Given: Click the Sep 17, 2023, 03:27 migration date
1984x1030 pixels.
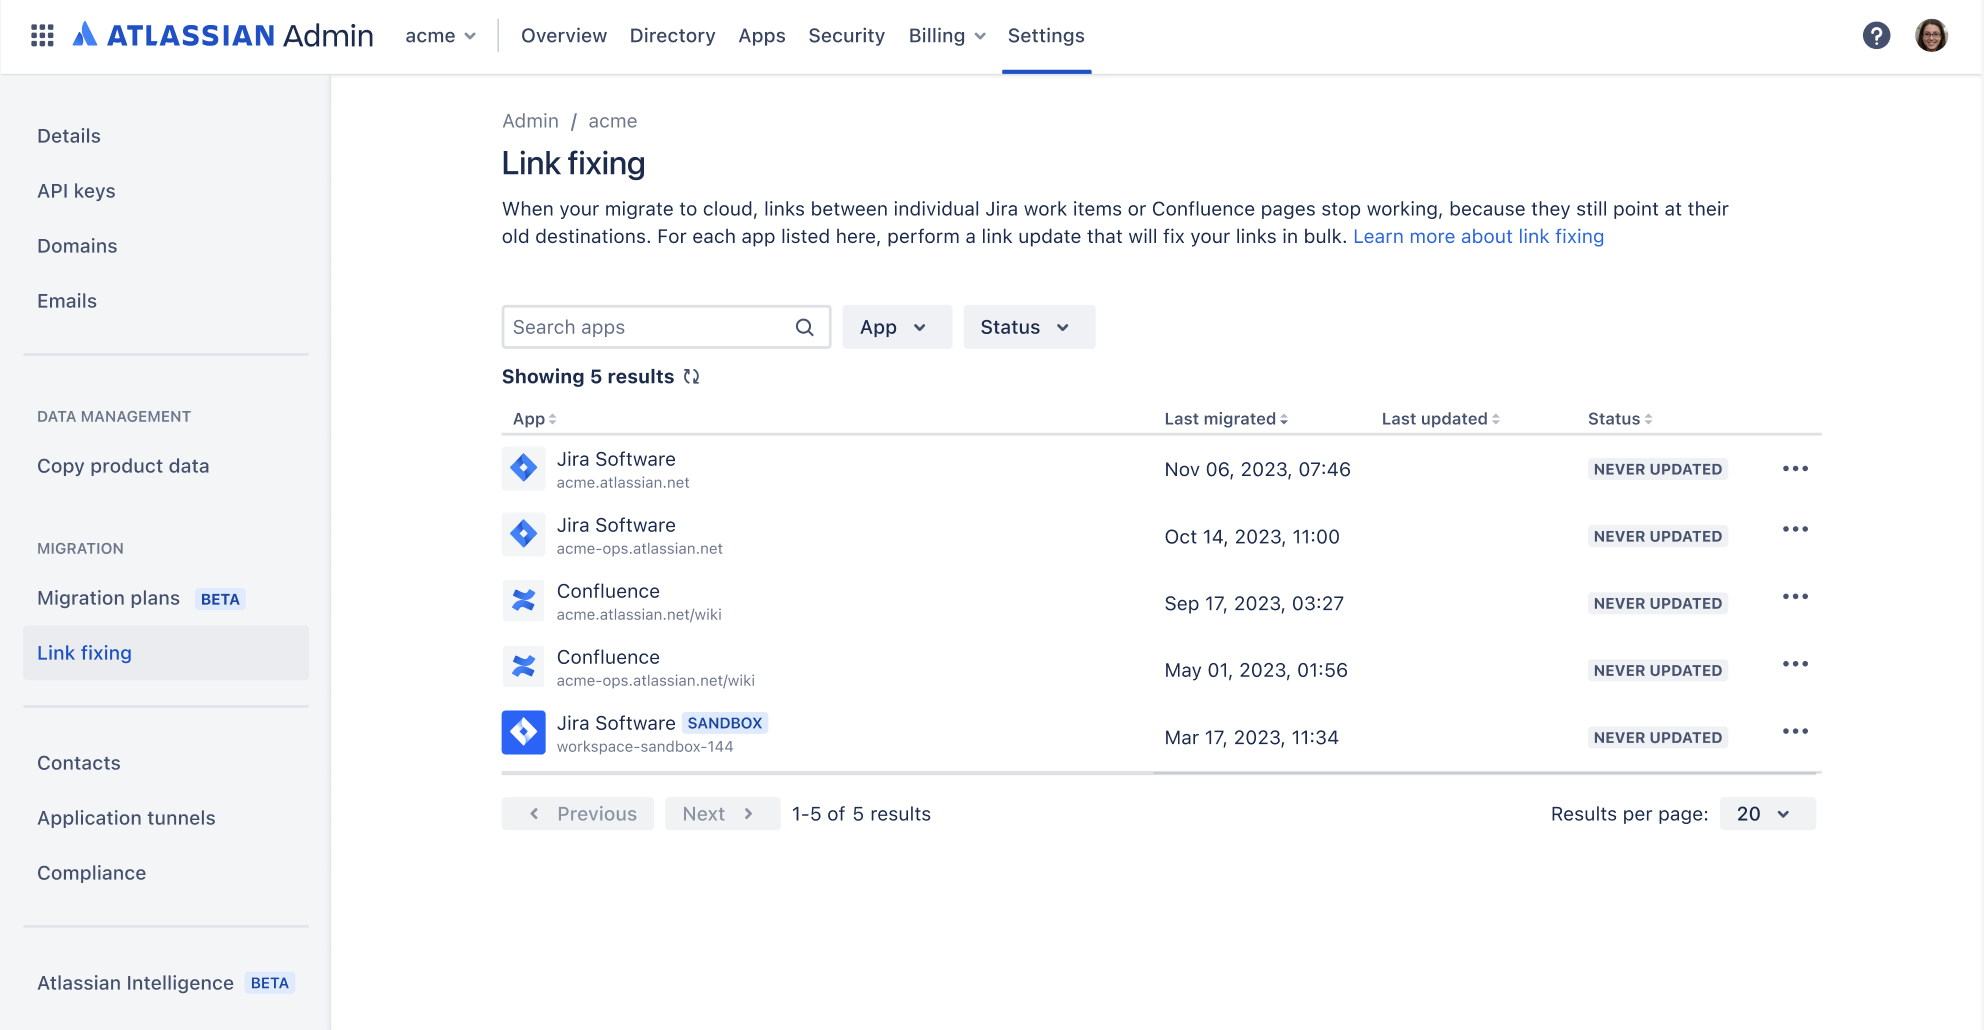Looking at the screenshot, I should (x=1254, y=604).
